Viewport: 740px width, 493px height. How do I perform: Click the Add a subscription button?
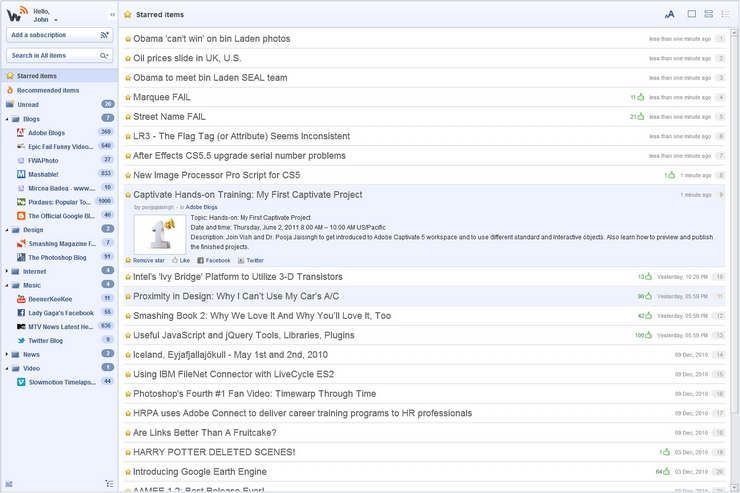(x=58, y=35)
